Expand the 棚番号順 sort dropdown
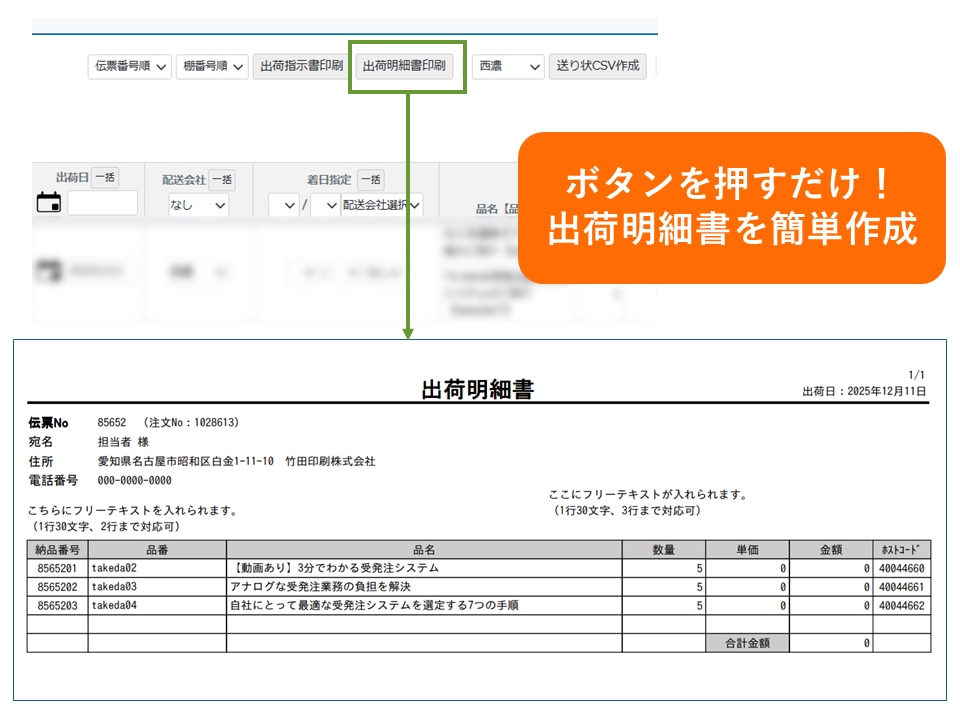The width and height of the screenshot is (960, 720). pos(212,67)
